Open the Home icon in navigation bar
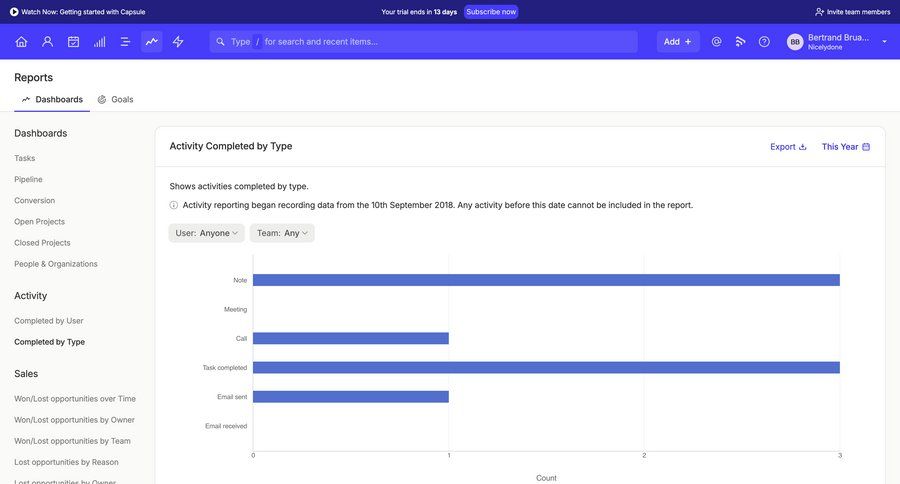900x484 pixels. point(21,42)
